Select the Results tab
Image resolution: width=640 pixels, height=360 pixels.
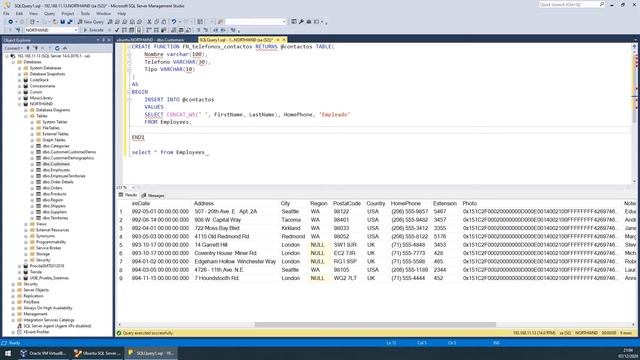pos(128,195)
